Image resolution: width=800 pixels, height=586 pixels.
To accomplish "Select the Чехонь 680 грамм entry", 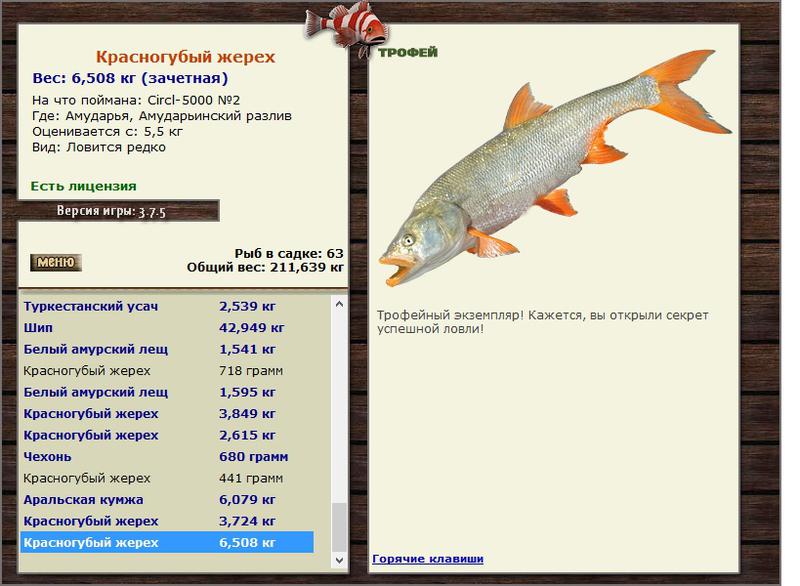I will click(x=167, y=457).
